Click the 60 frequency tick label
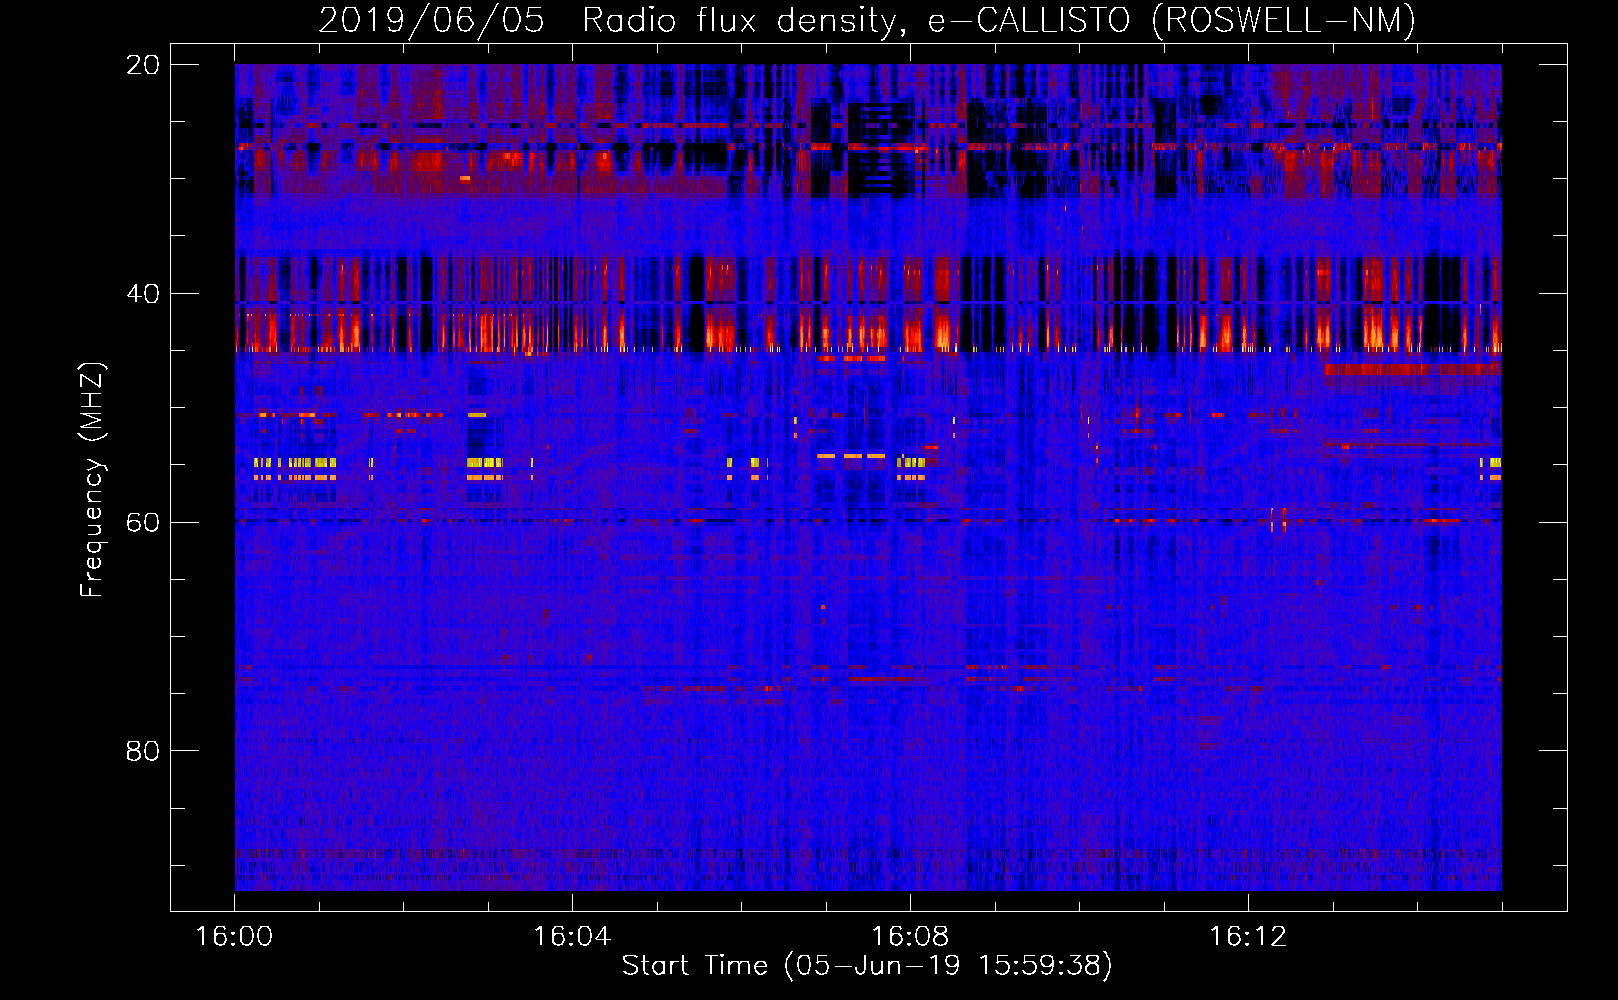1618x1000 pixels. (142, 522)
